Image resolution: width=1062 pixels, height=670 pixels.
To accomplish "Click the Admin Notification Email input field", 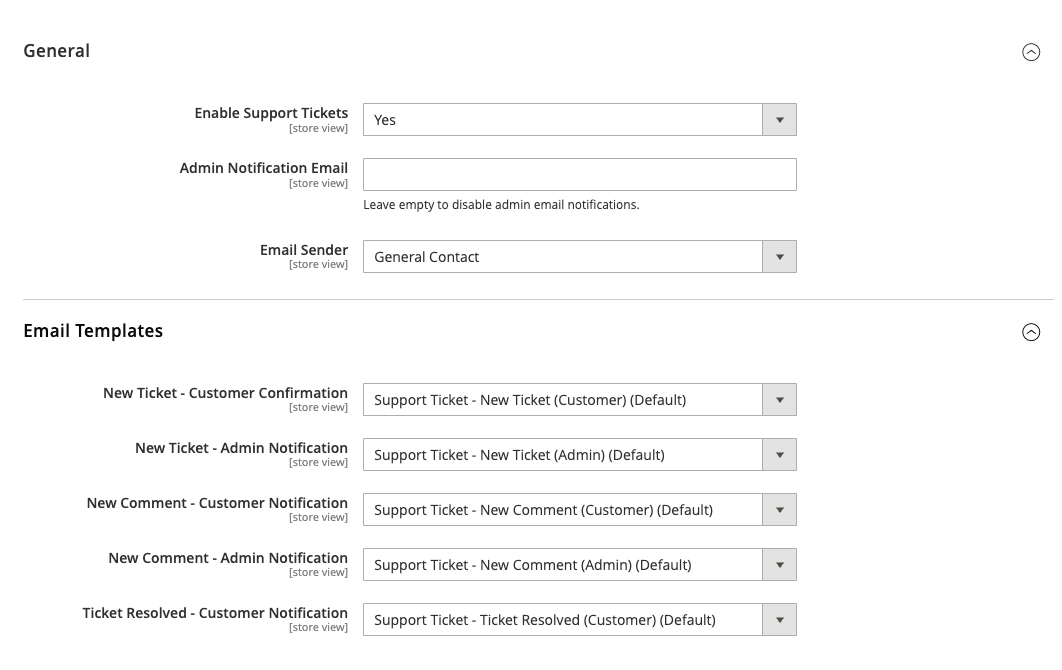I will [580, 175].
